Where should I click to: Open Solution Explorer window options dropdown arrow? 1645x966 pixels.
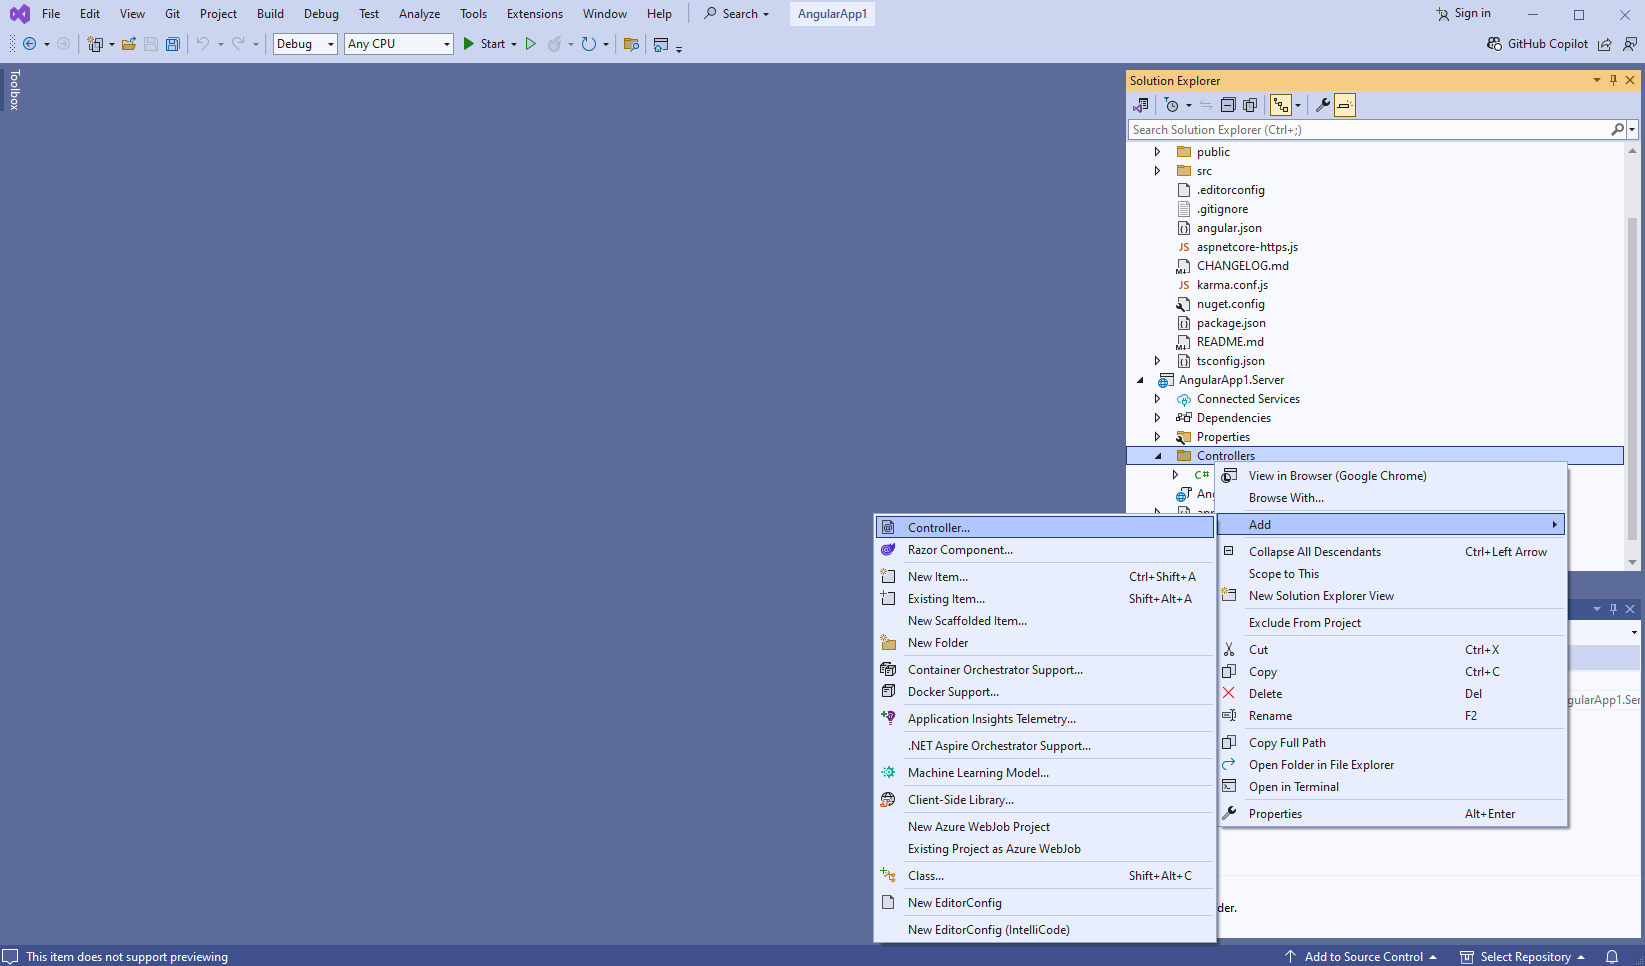click(x=1596, y=80)
